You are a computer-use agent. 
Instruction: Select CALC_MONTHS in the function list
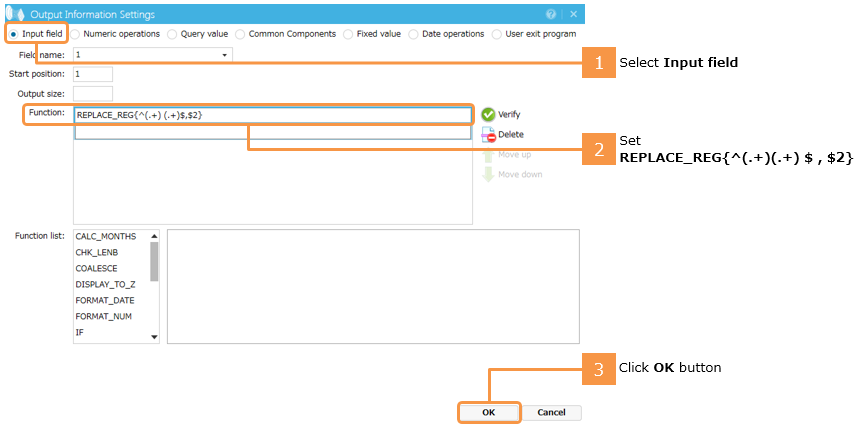106,236
